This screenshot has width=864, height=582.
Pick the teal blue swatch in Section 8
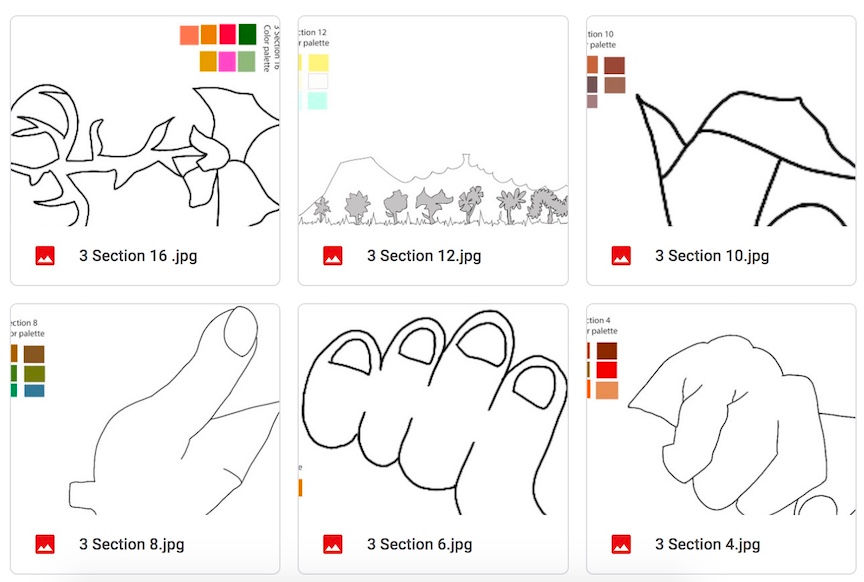34,390
